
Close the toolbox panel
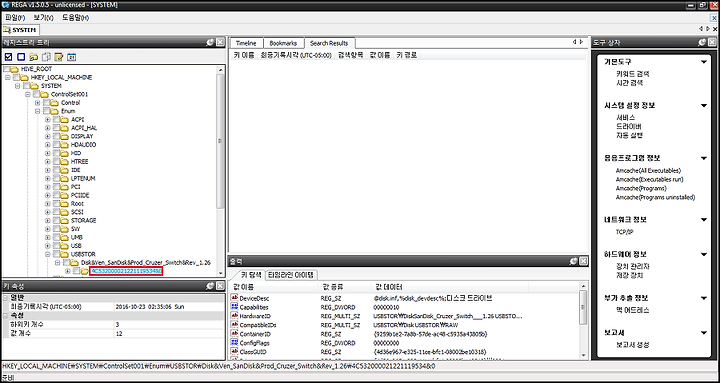point(712,42)
